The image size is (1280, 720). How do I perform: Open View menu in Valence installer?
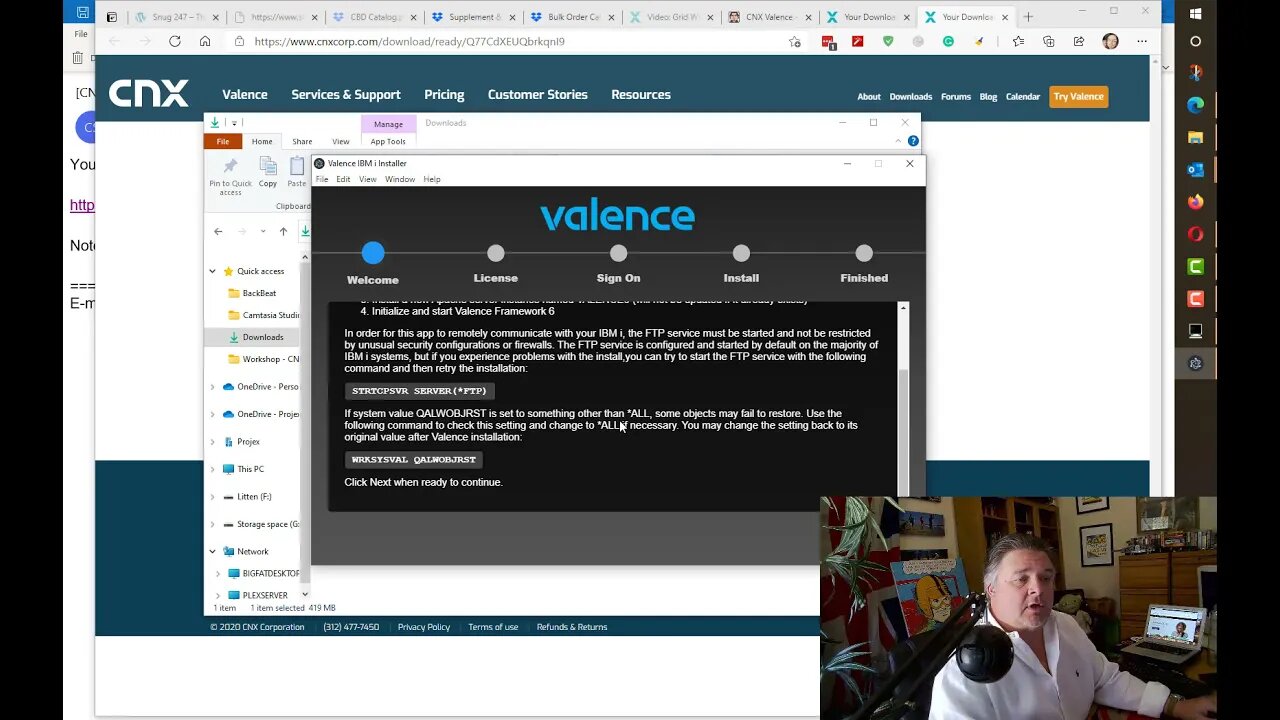[367, 179]
